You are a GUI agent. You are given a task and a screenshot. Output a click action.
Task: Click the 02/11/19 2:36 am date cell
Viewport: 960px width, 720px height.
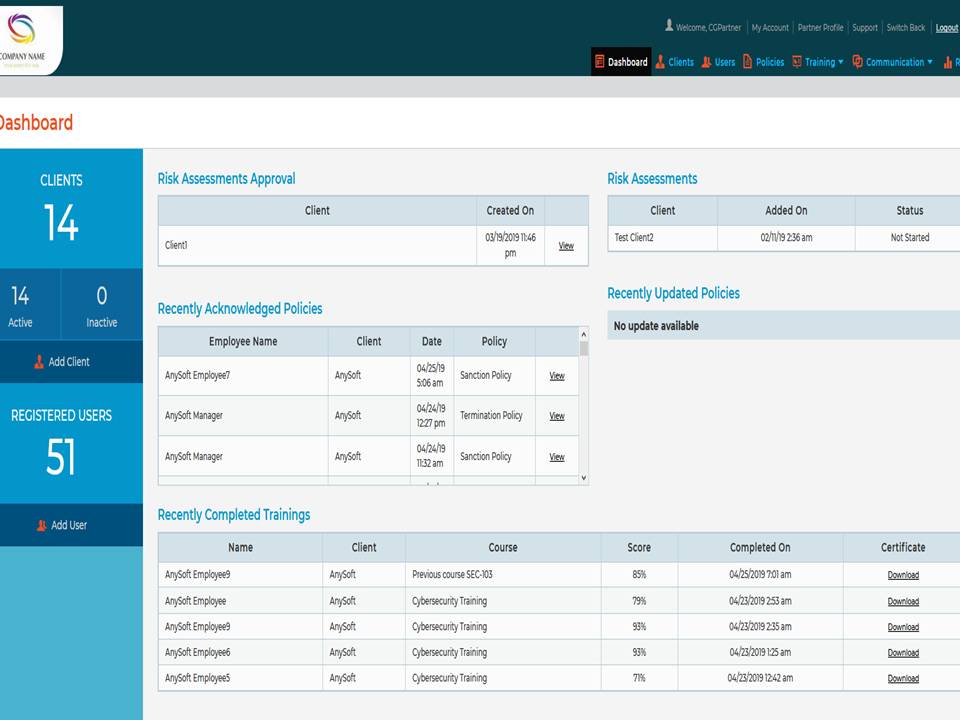point(786,238)
